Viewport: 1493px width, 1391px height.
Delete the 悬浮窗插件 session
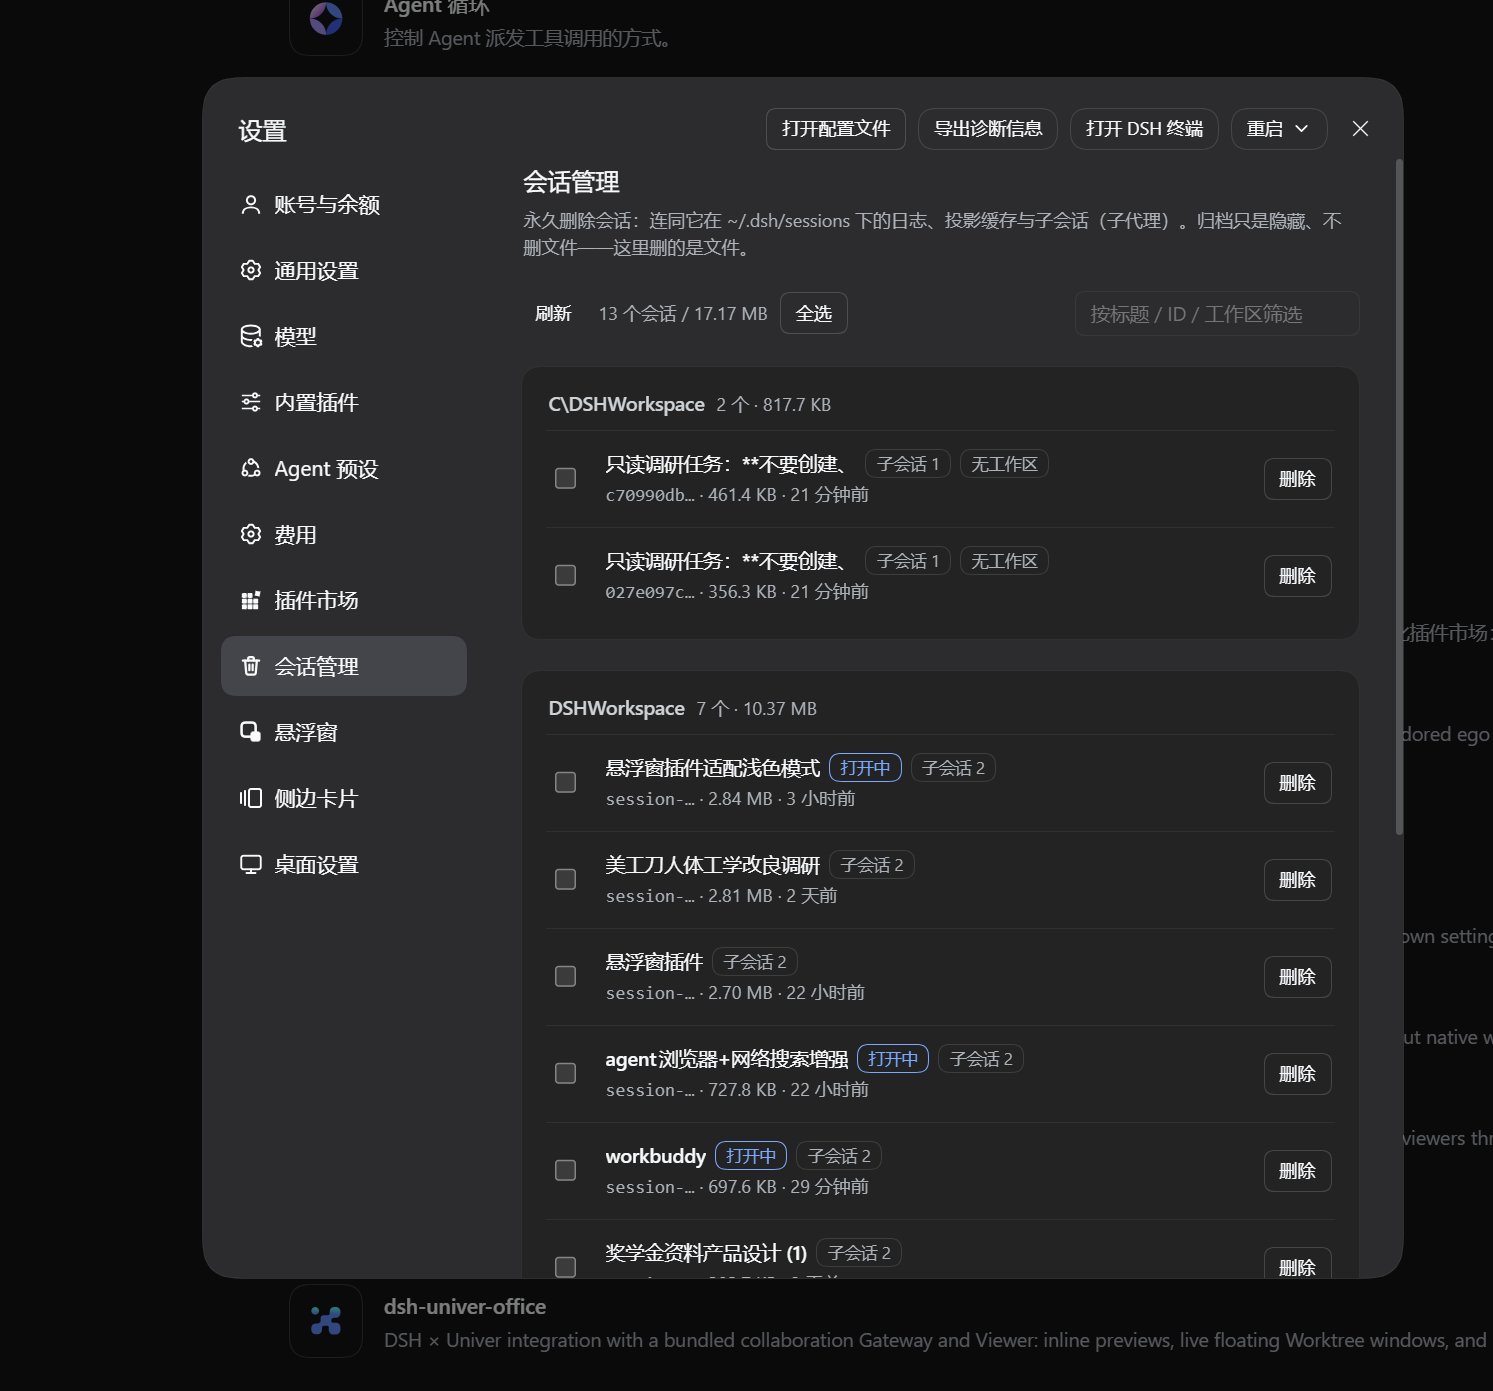click(x=1298, y=977)
